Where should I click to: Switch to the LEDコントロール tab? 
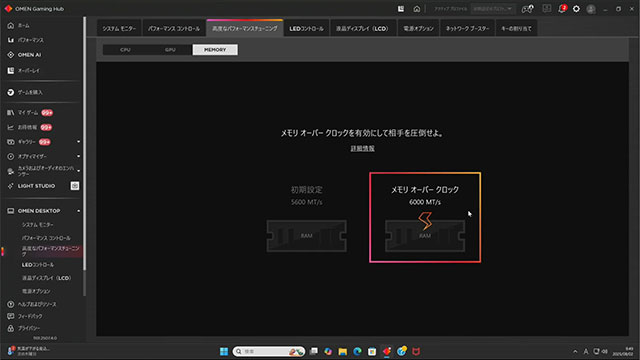pos(306,29)
